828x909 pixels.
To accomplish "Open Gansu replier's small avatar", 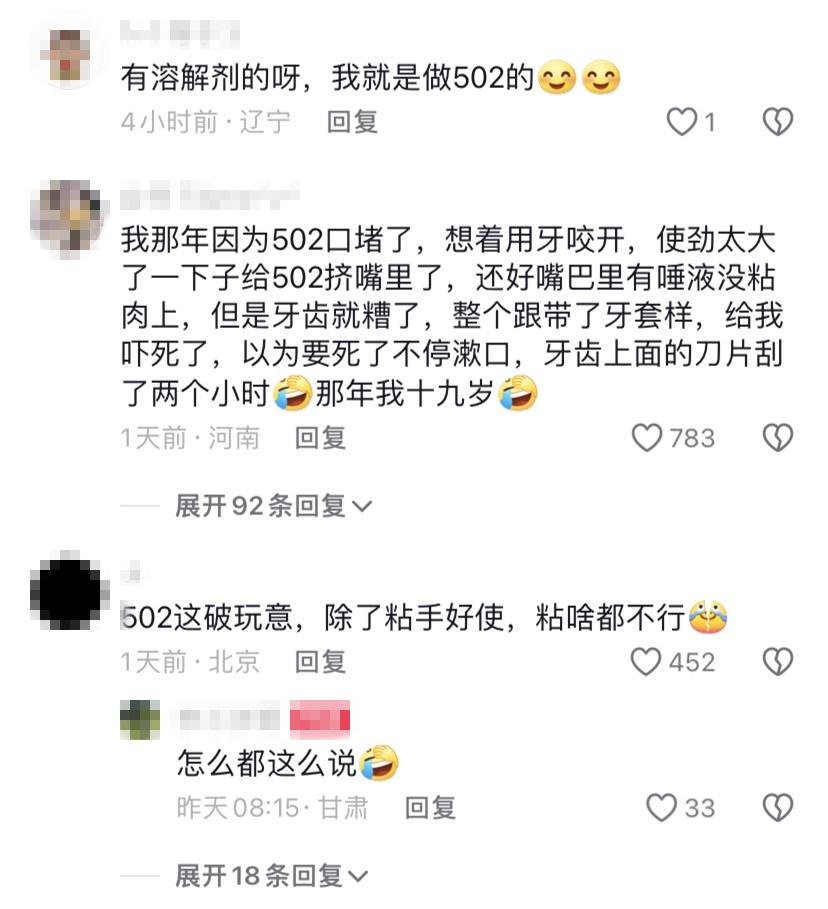I will point(140,719).
